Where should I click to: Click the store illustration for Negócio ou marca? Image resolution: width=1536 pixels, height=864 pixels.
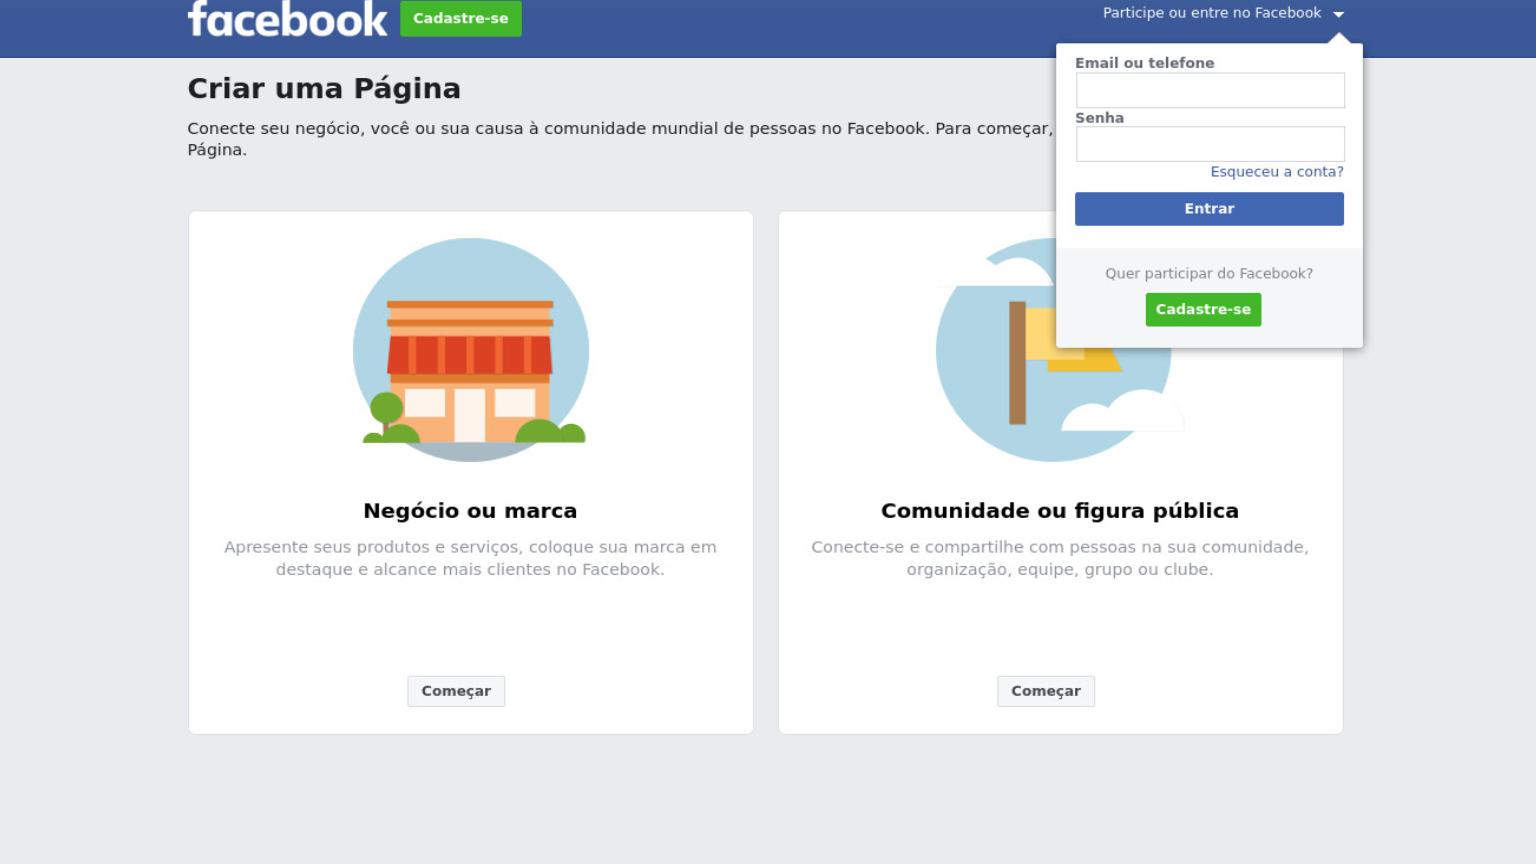tap(471, 350)
